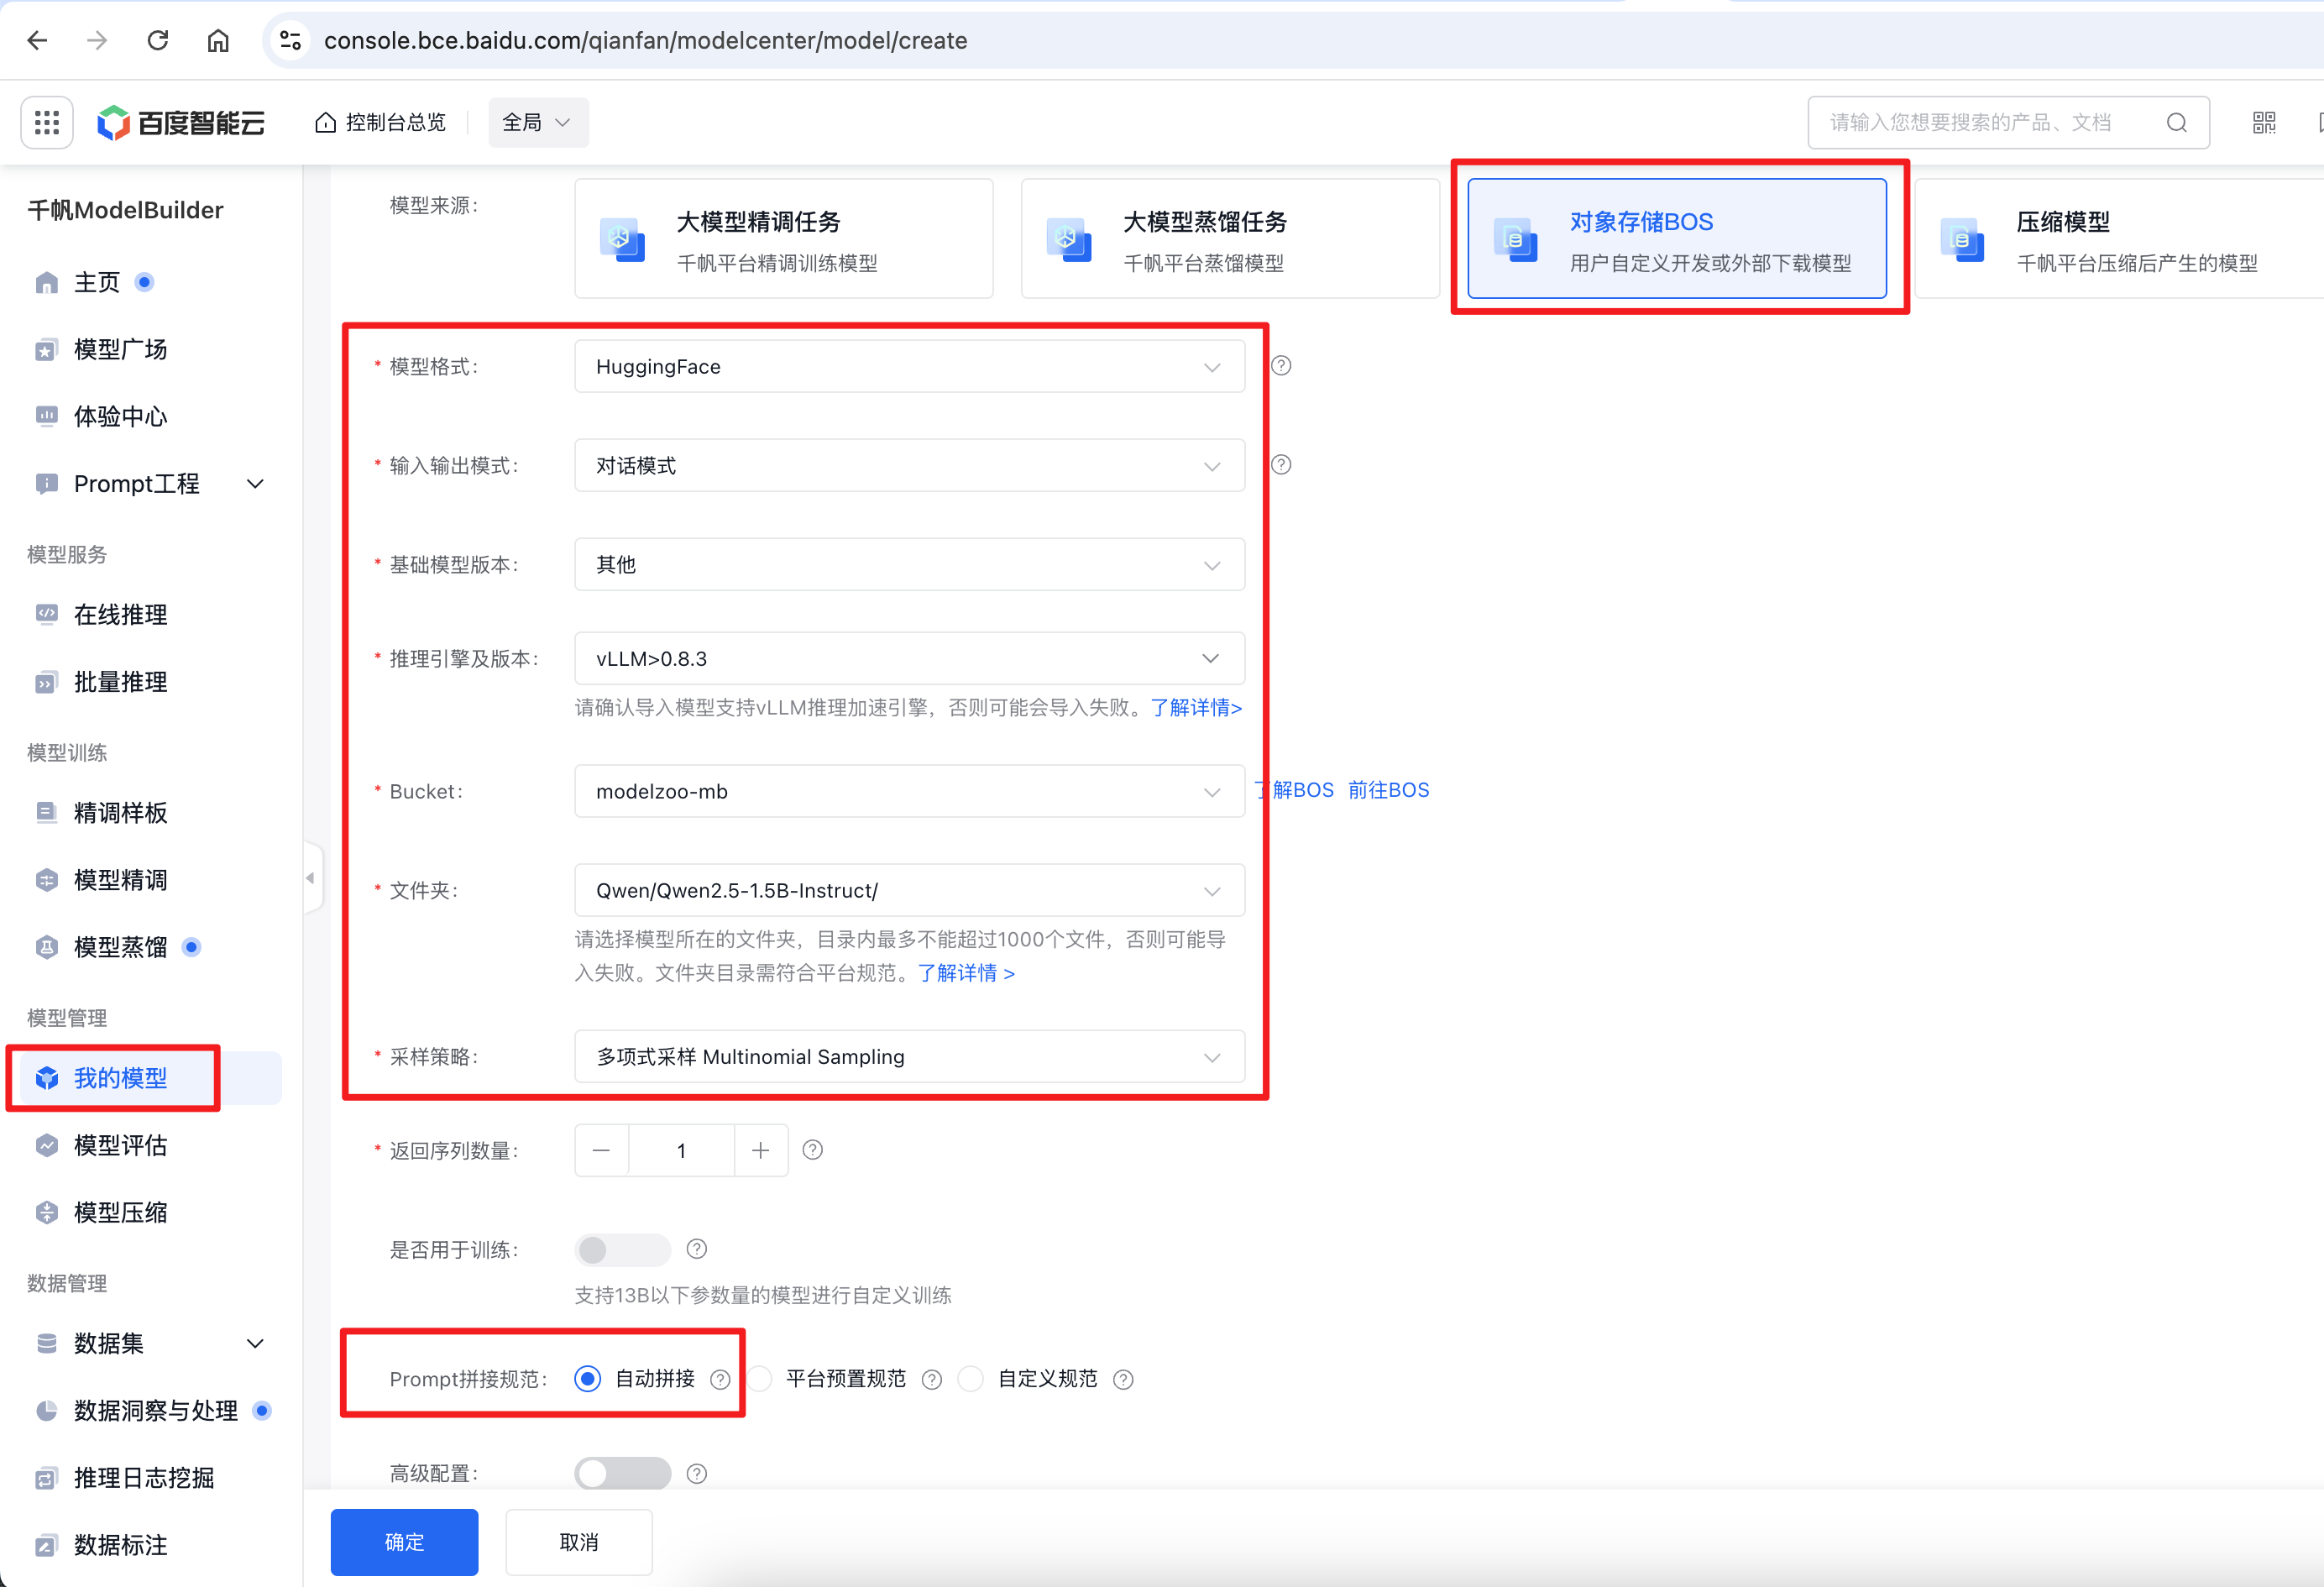This screenshot has width=2324, height=1587.
Task: Go to 控制台总览
Action: 381,122
